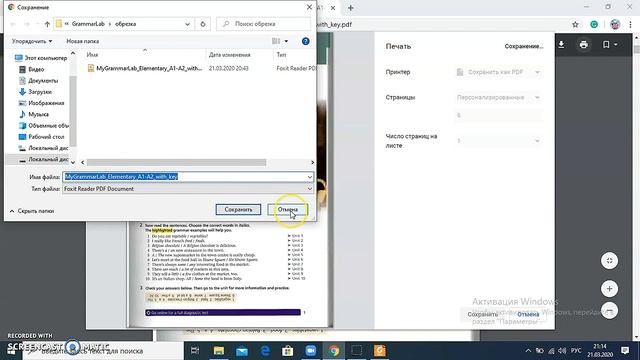
Task: Click Сохранить button in Chrome print panel
Action: (x=483, y=314)
